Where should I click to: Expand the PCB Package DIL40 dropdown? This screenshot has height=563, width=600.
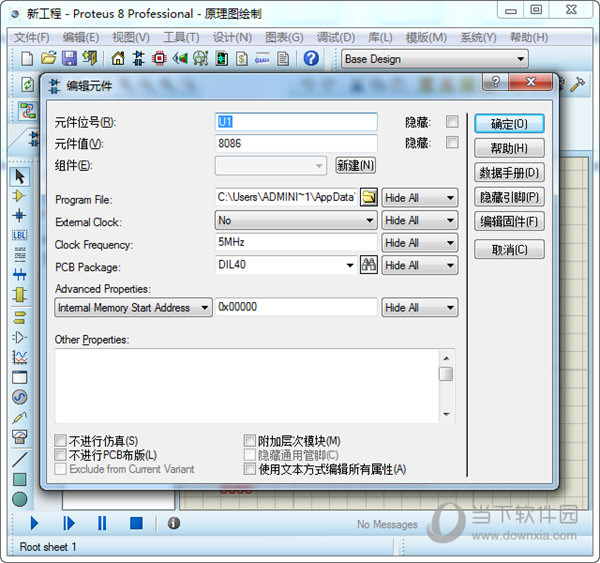[350, 265]
